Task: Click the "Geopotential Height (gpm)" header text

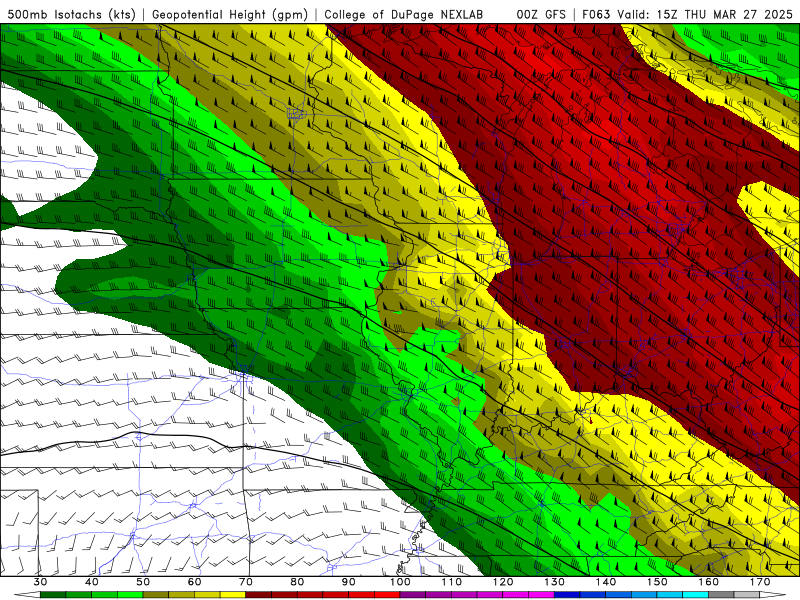Action: (230, 14)
